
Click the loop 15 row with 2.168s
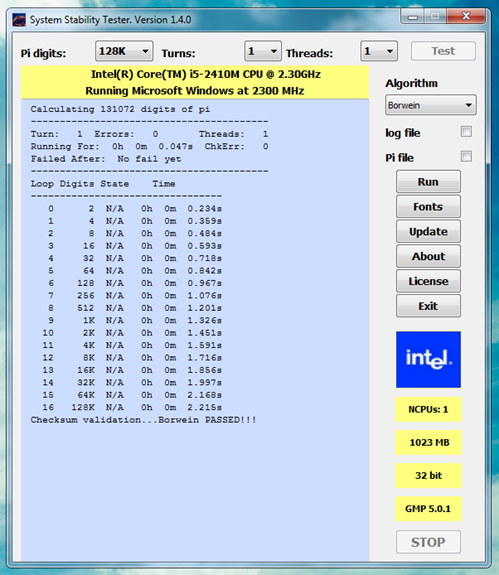point(132,395)
